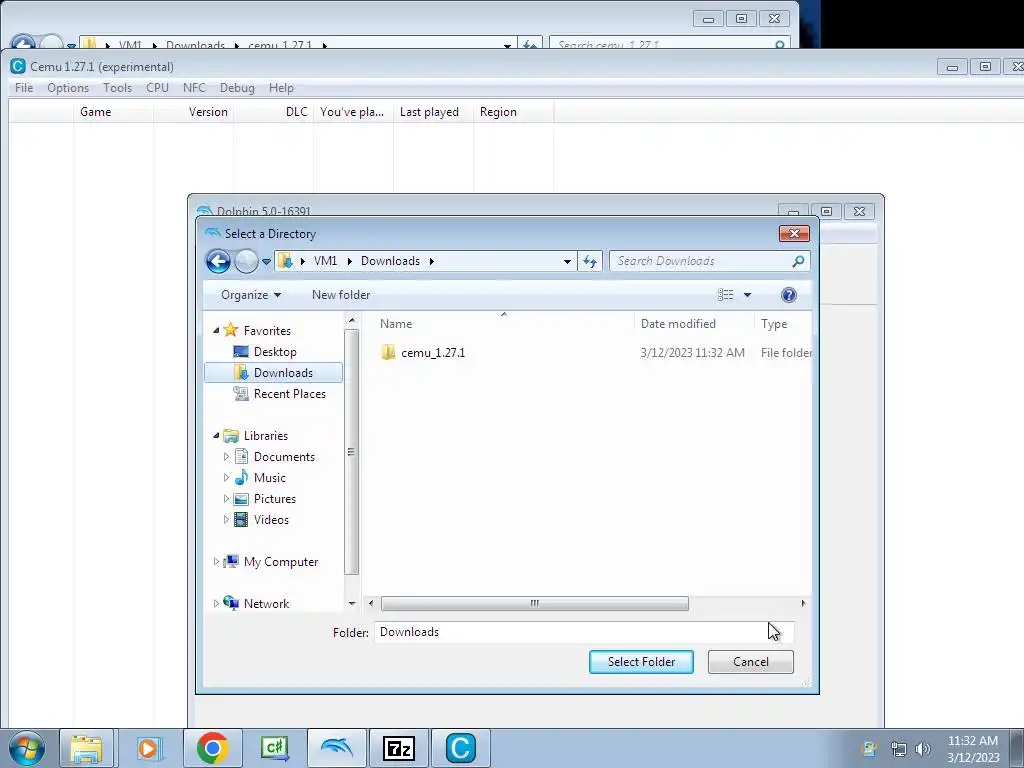Click the Folder name input field
The image size is (1024, 768).
584,632
